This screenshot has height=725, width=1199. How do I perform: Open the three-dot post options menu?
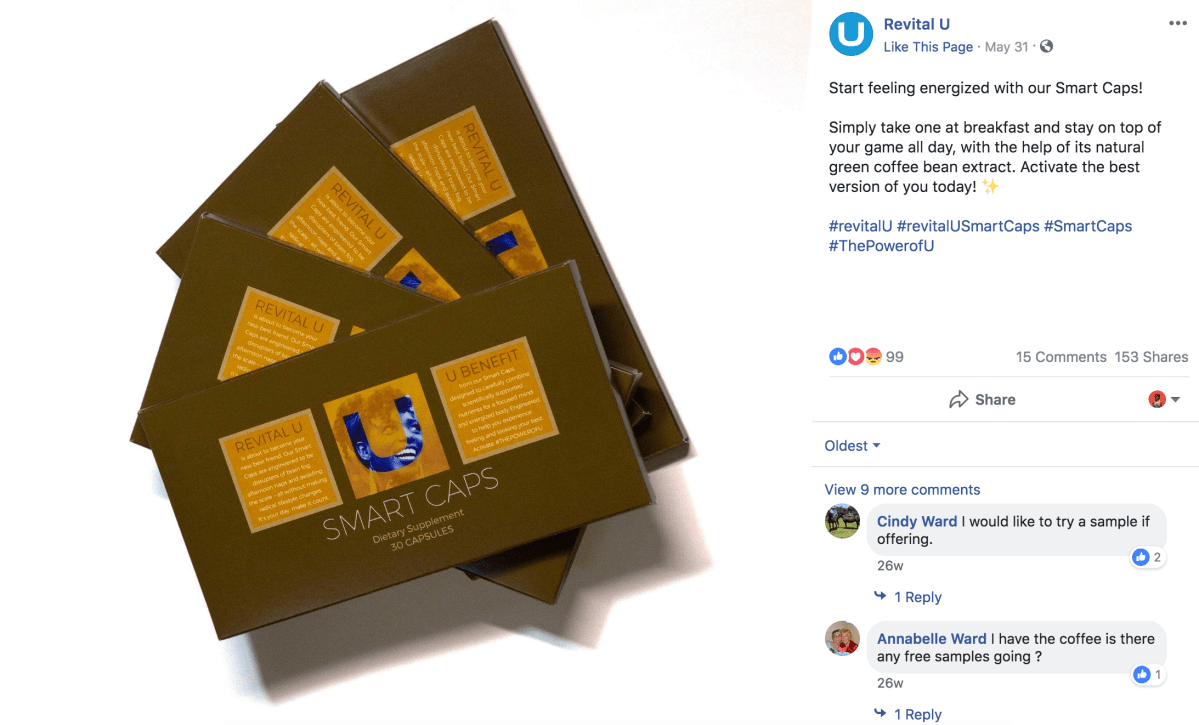coord(1178,24)
